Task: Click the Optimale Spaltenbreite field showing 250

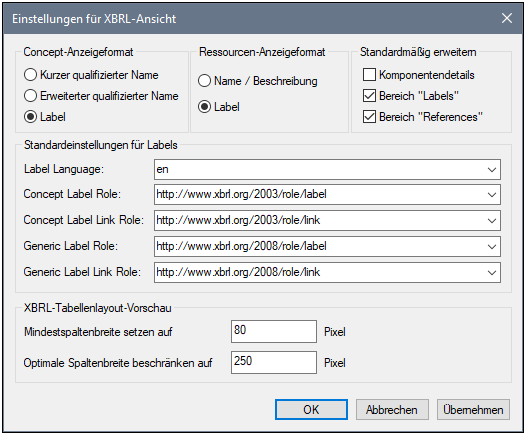Action: [x=274, y=362]
